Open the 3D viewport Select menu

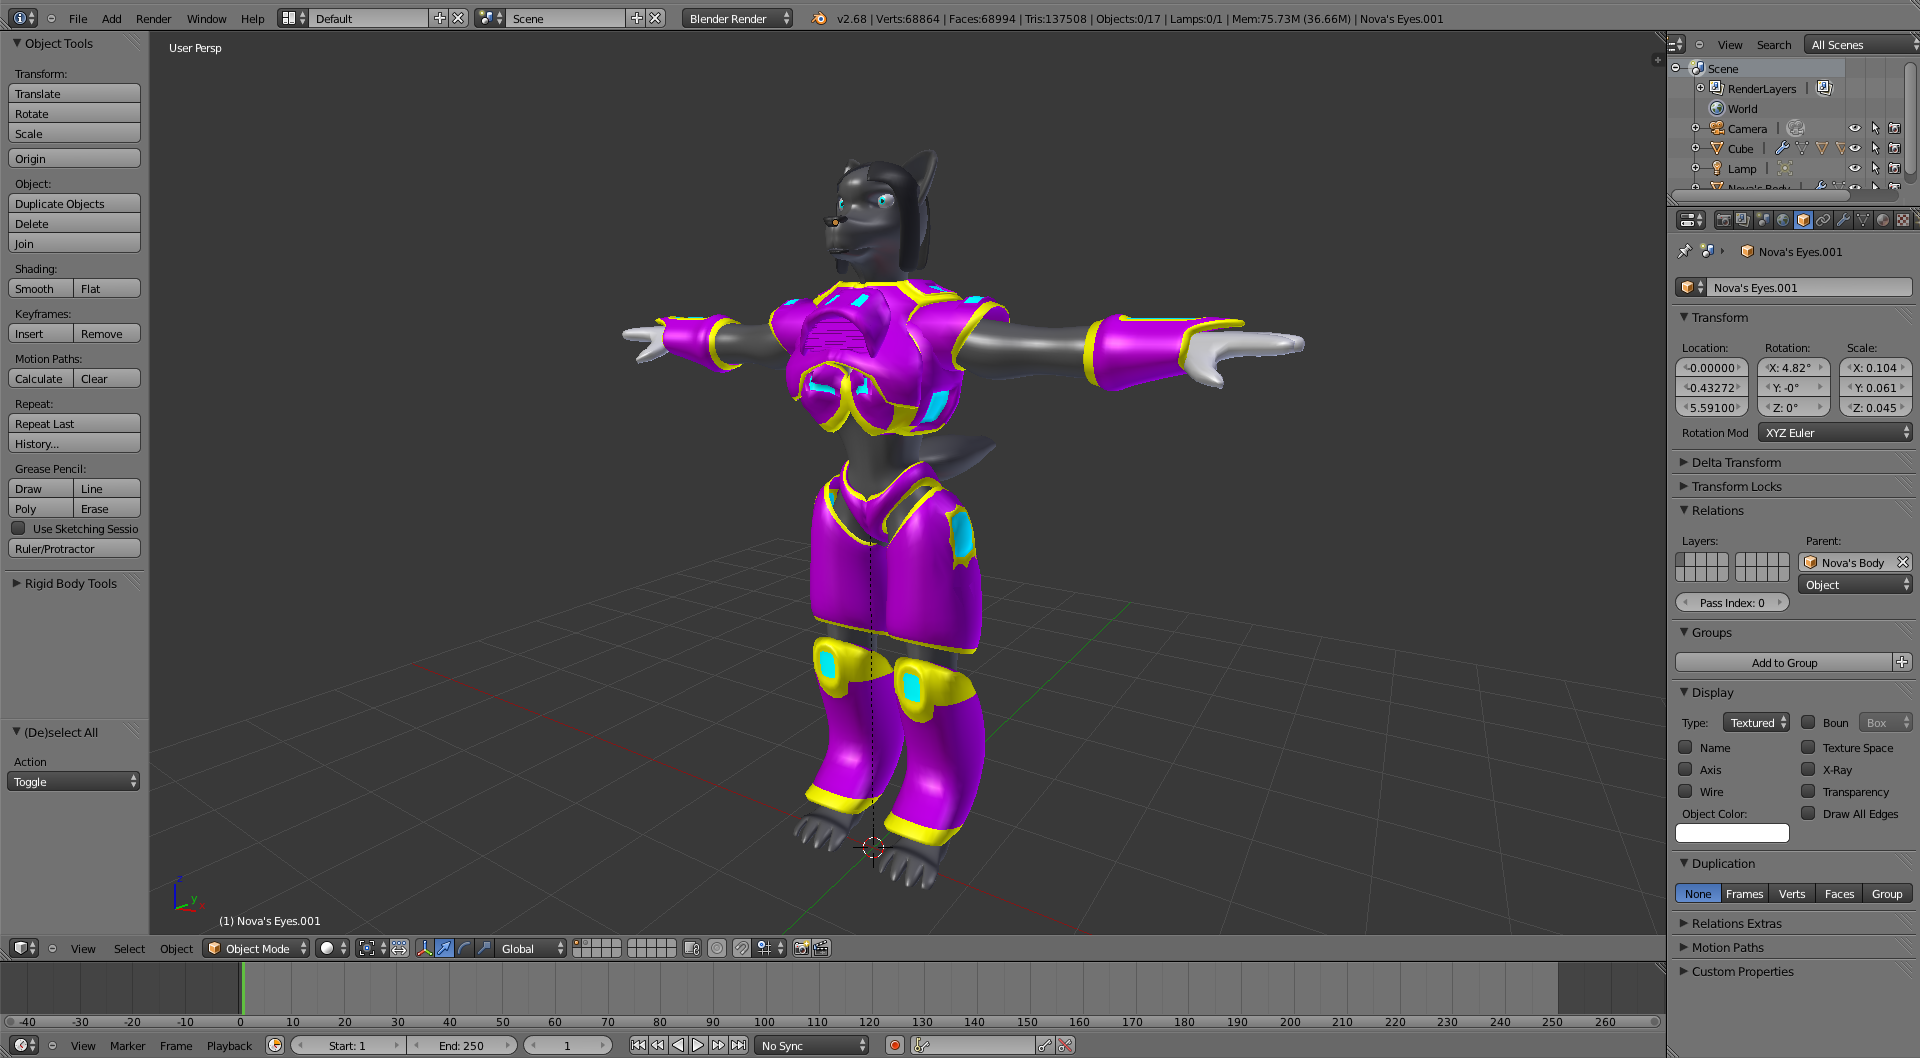point(129,948)
